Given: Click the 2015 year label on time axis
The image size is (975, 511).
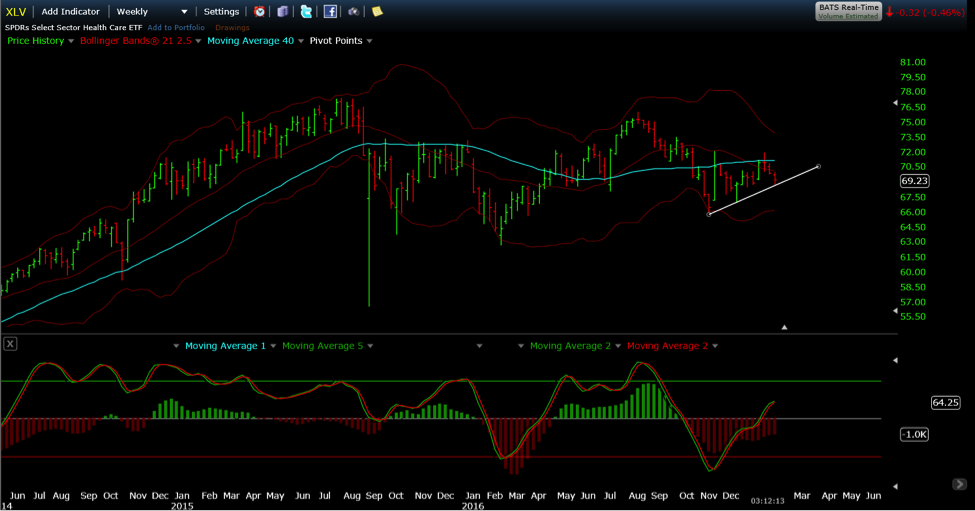Looking at the screenshot, I should (x=182, y=506).
